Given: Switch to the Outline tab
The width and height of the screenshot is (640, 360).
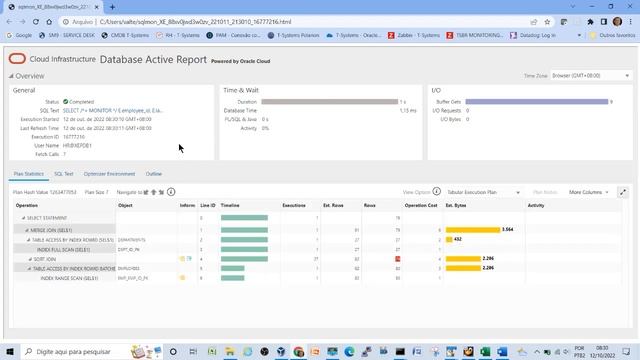Looking at the screenshot, I should (154, 174).
